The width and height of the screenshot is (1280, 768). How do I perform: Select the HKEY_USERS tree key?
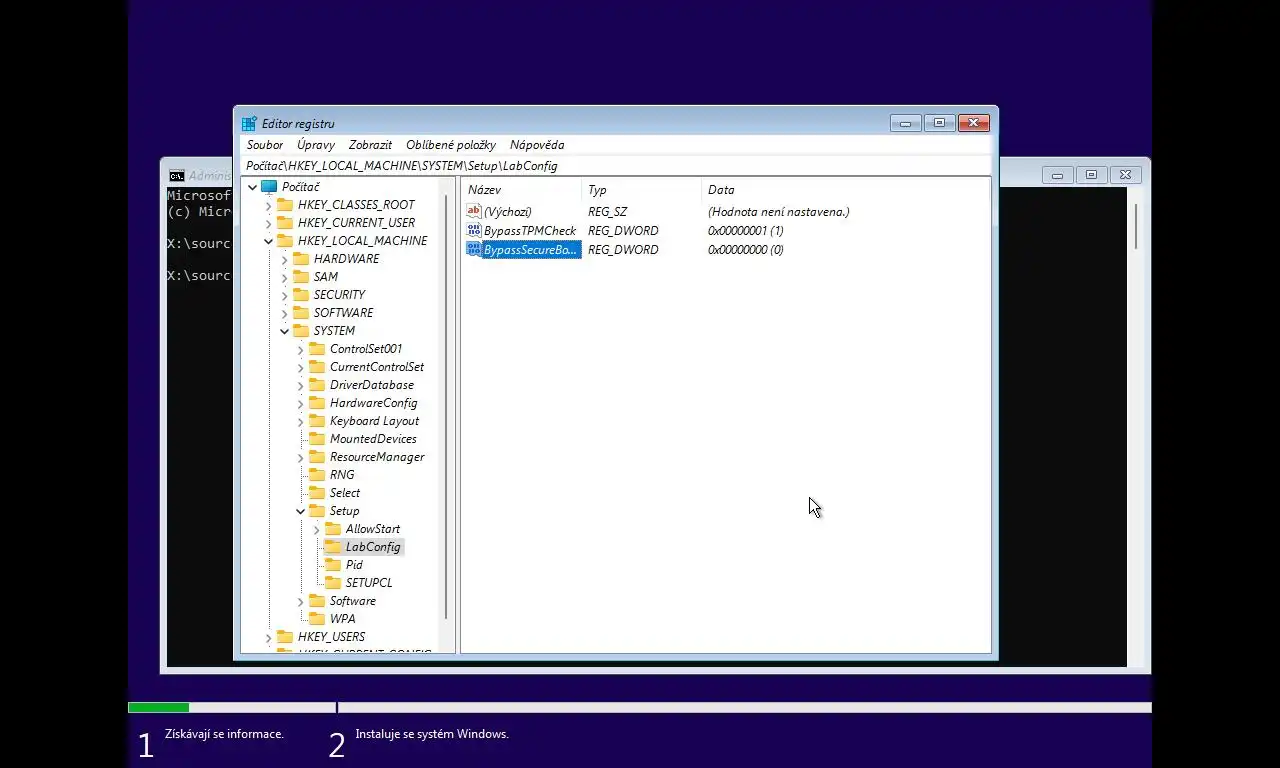tap(331, 637)
